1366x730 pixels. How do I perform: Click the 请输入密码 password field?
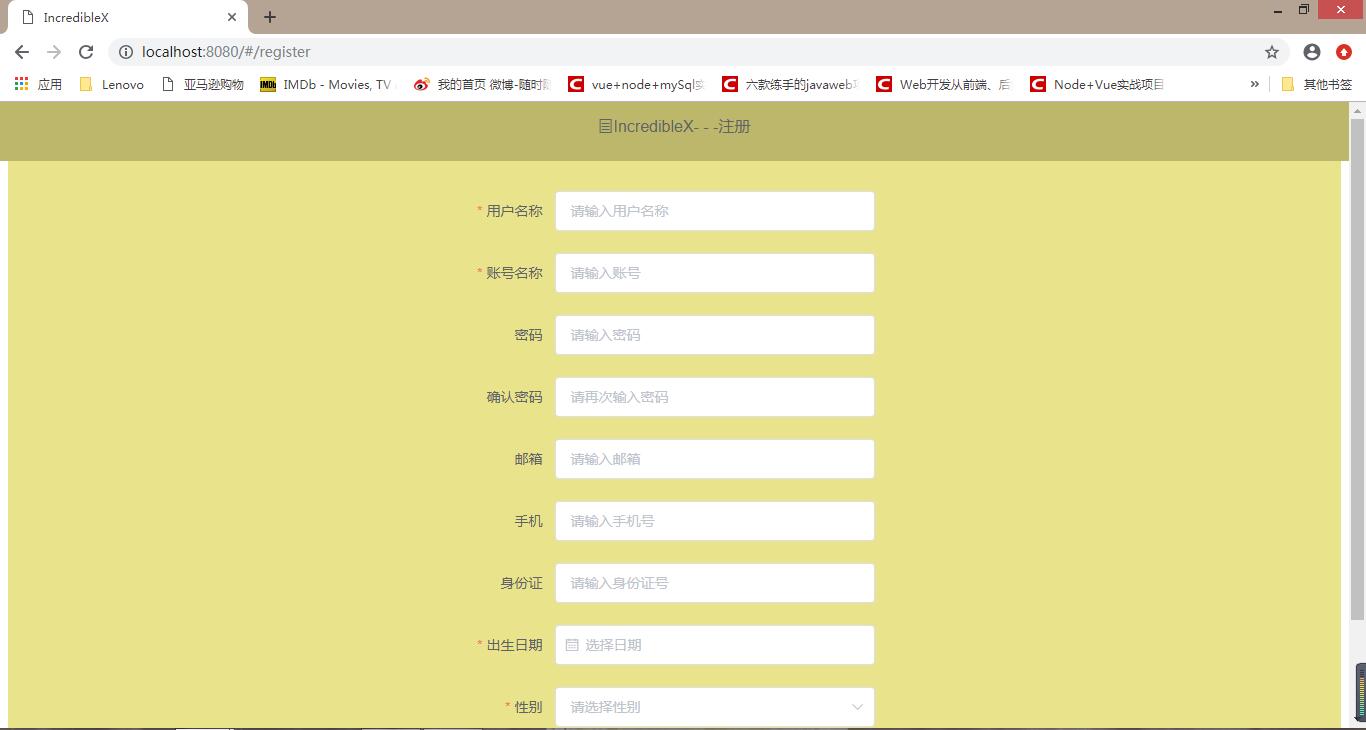tap(715, 335)
